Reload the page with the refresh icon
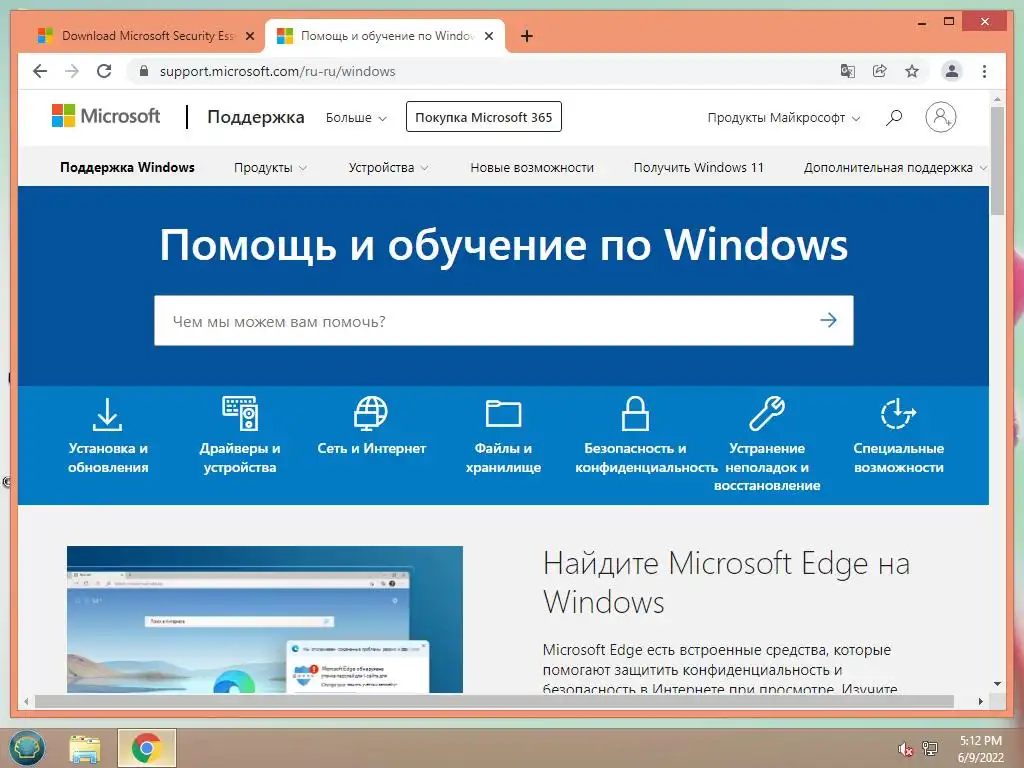This screenshot has width=1024, height=768. click(104, 71)
